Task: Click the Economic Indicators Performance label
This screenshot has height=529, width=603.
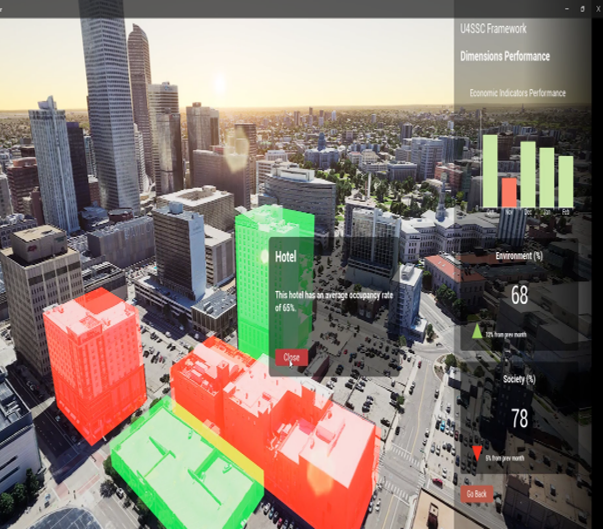Action: pos(517,93)
